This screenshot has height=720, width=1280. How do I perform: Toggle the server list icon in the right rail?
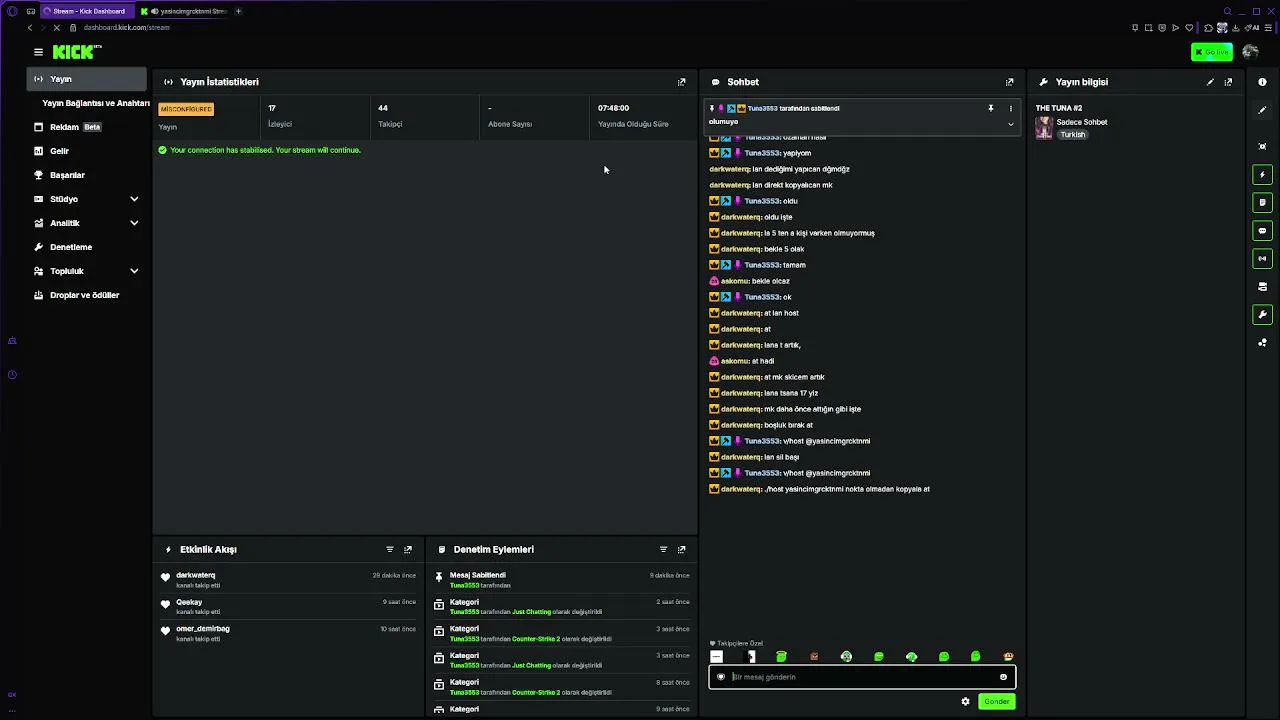tap(1262, 287)
